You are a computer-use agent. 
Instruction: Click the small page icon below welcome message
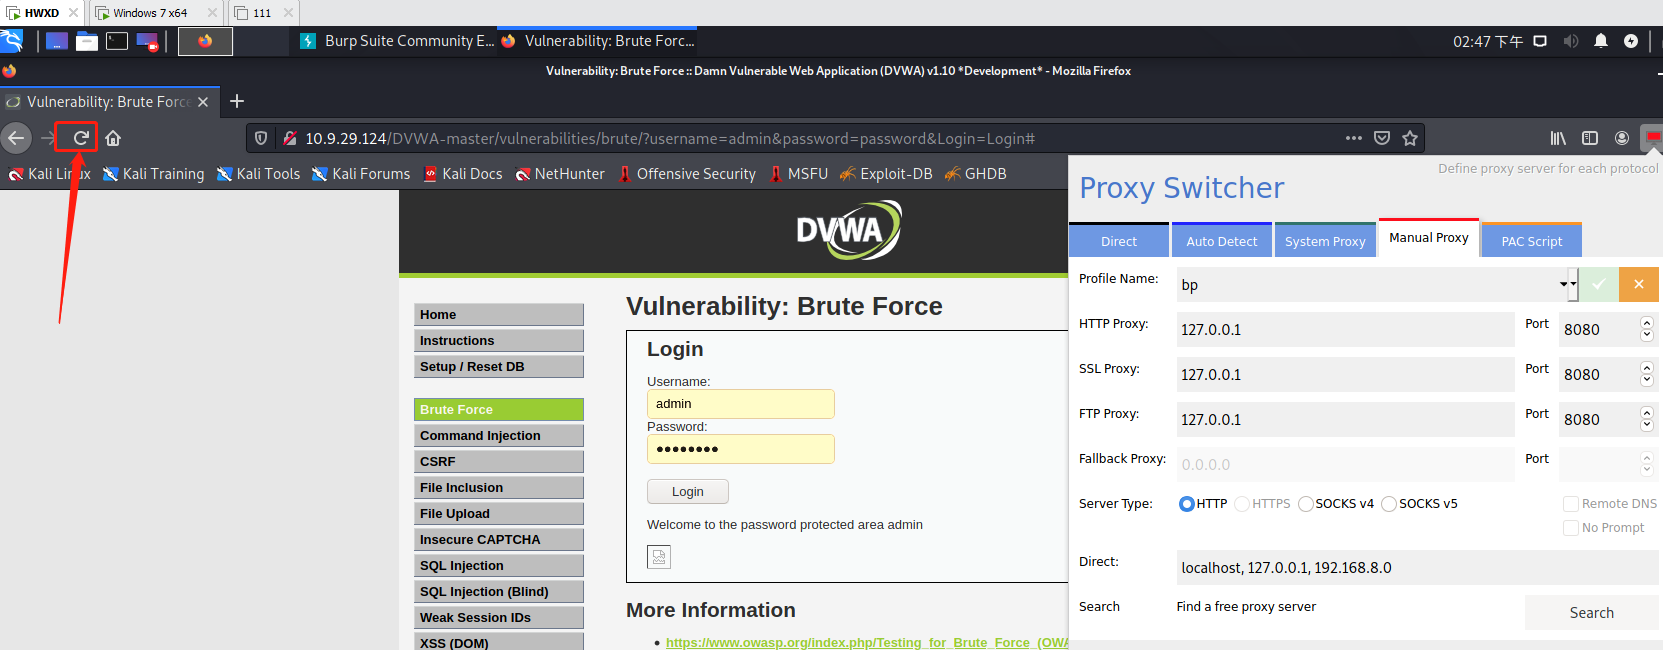click(x=659, y=556)
